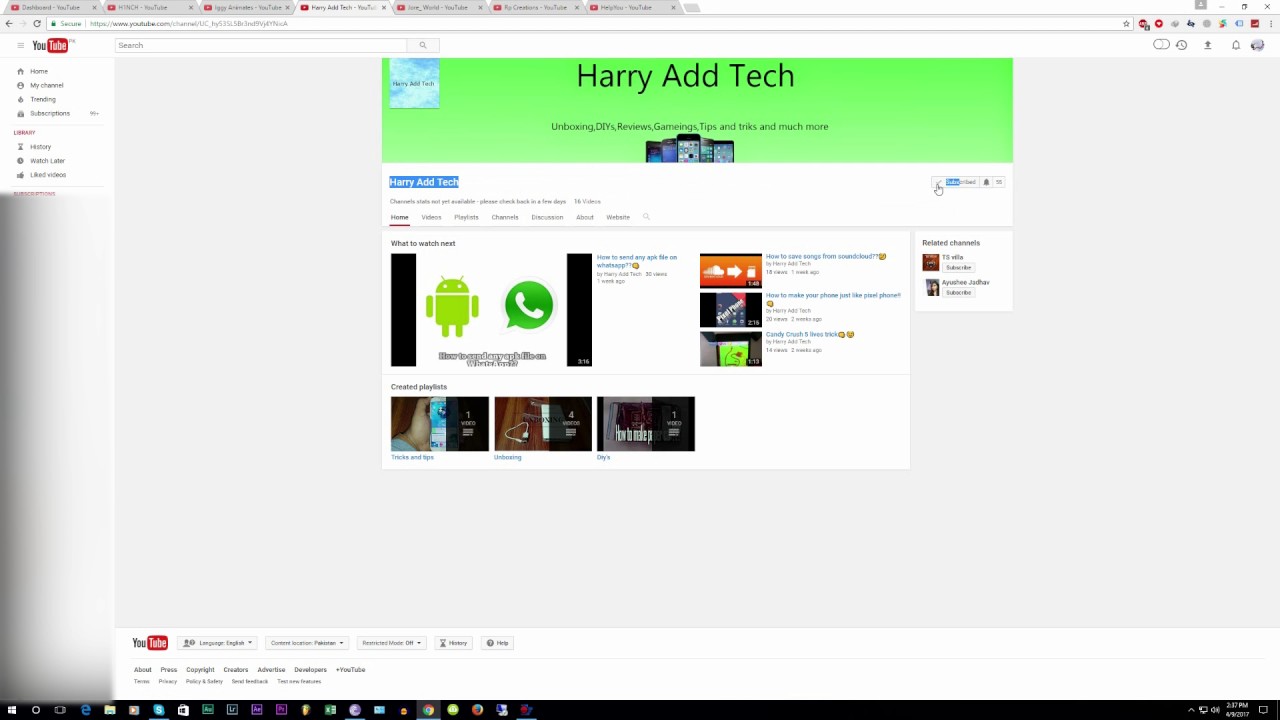Search within the channel using magnifier icon

(x=646, y=217)
